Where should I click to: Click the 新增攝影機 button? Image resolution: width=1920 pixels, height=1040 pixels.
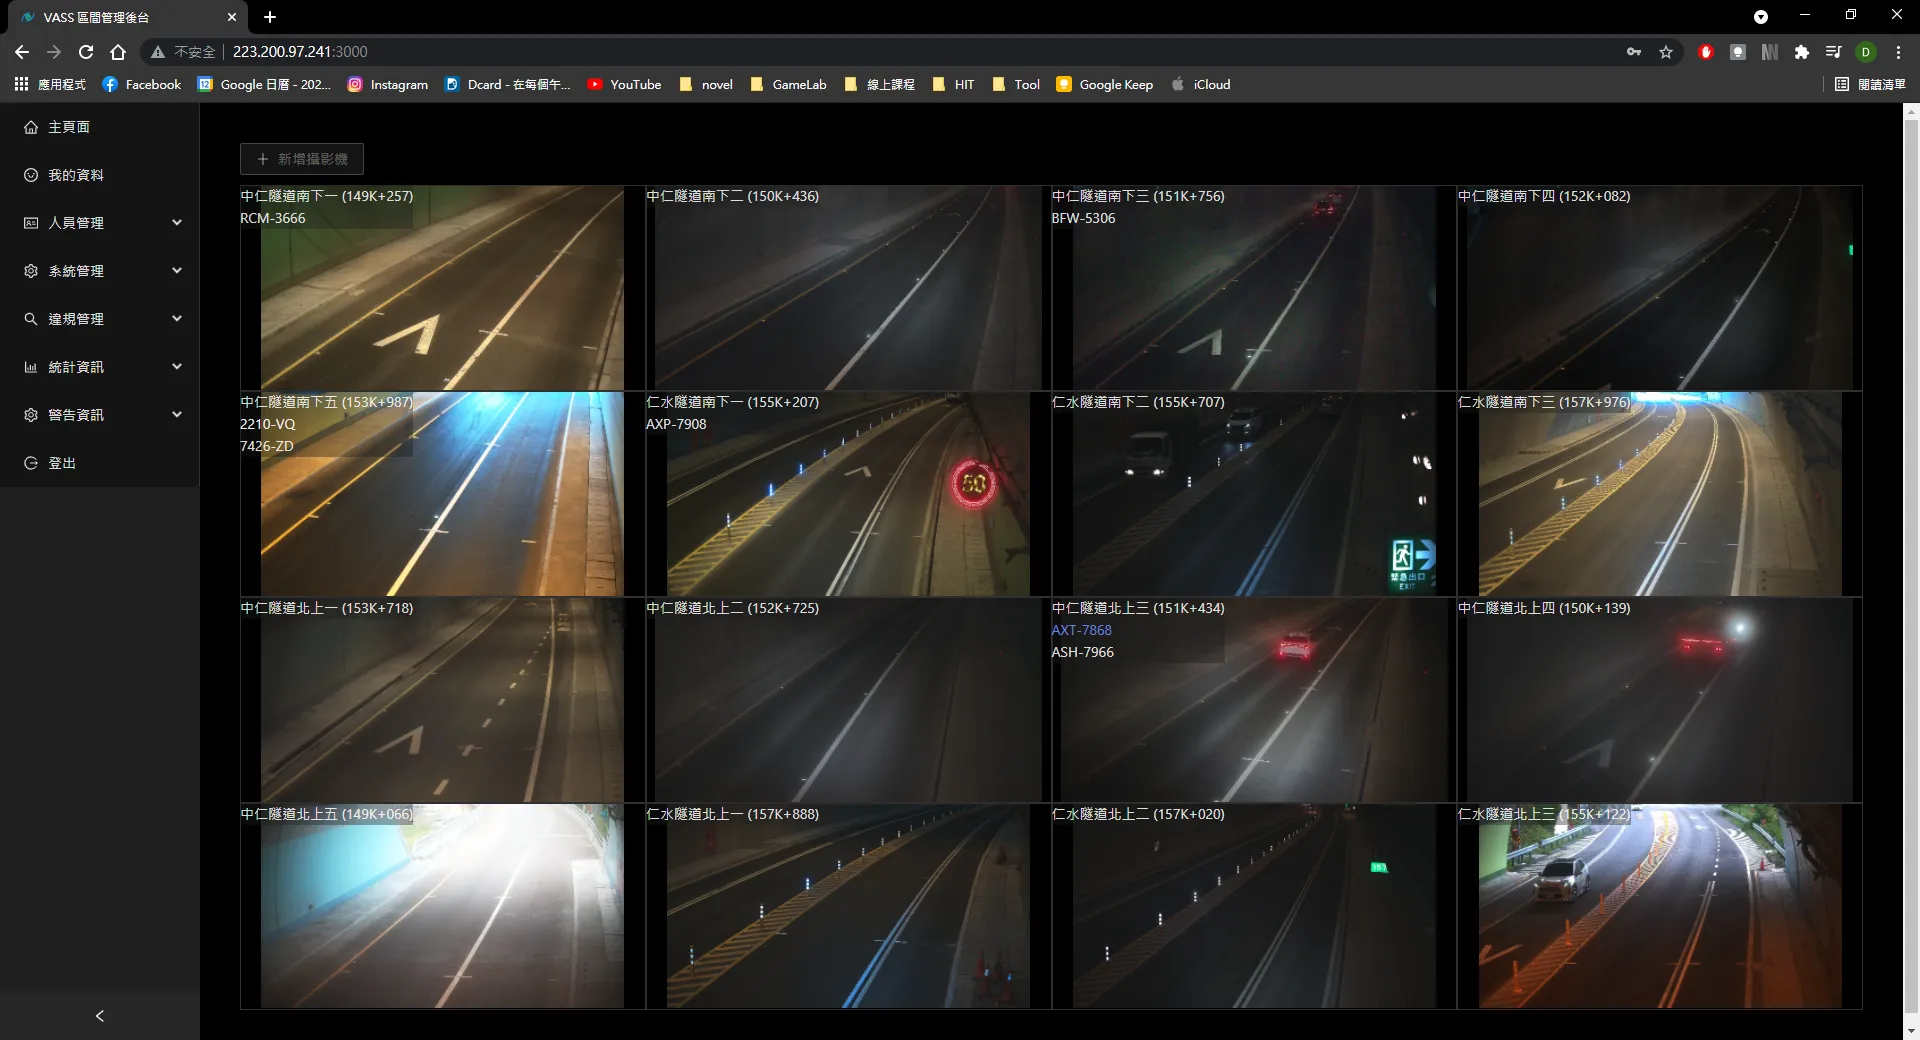click(302, 159)
